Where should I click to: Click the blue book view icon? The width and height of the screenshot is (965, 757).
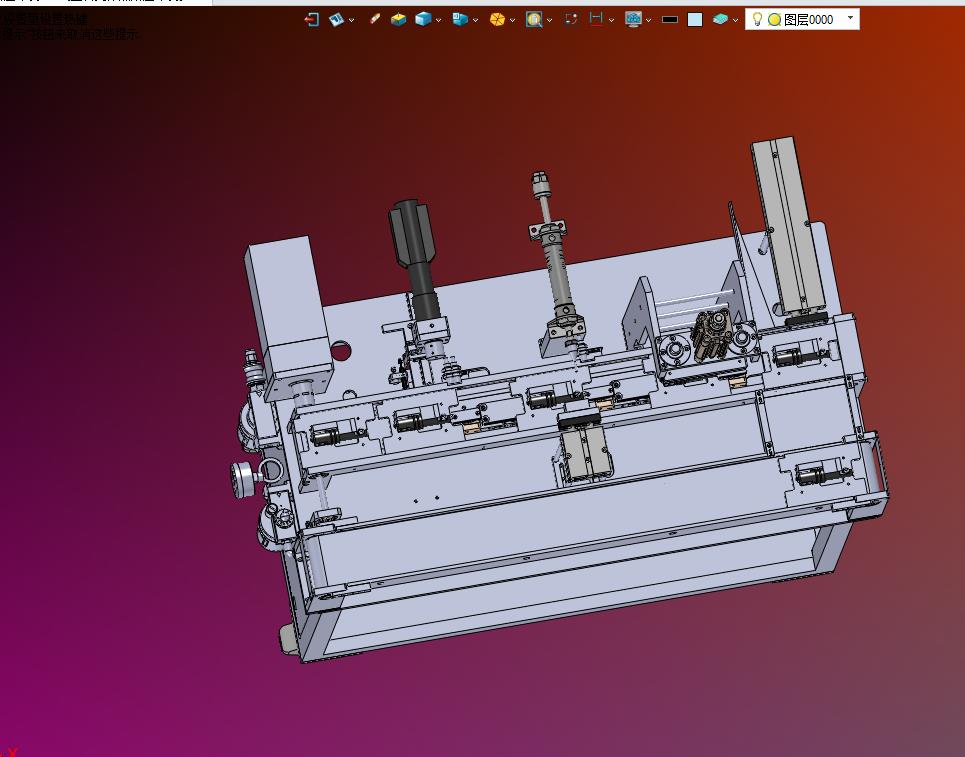(336, 20)
